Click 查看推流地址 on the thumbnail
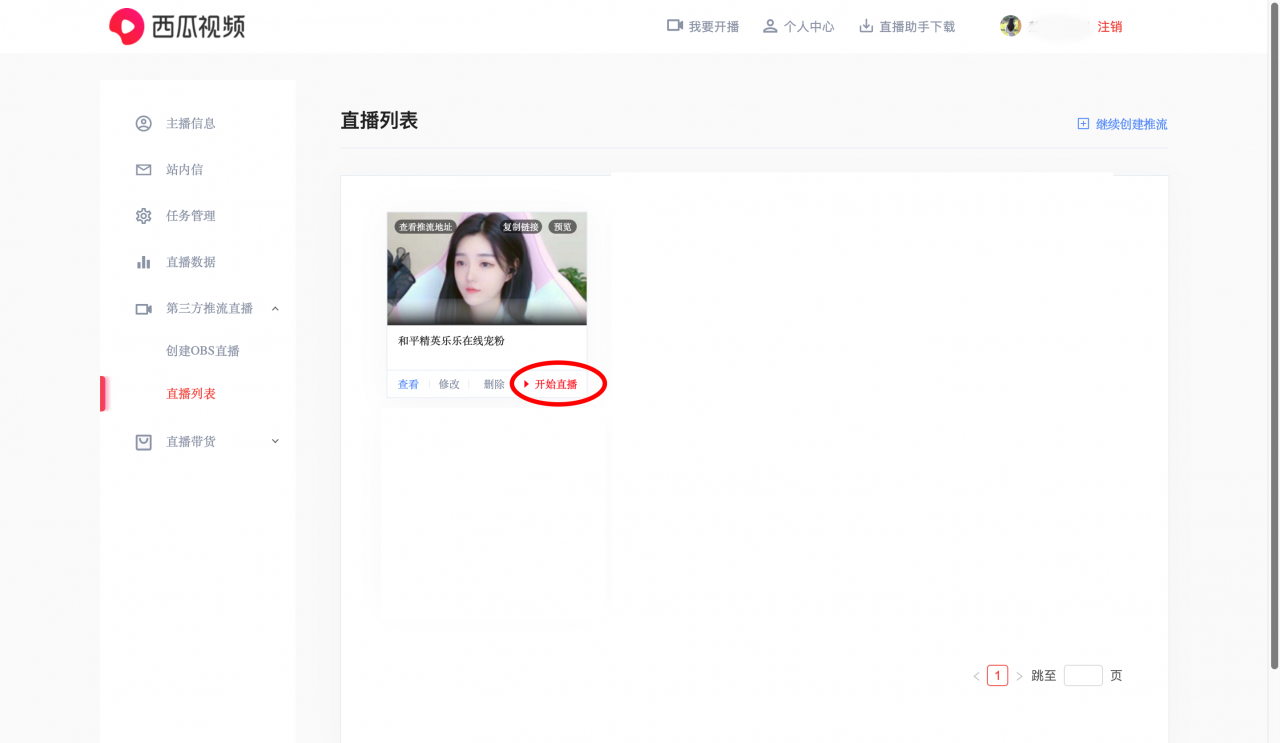The image size is (1280, 743). click(x=426, y=227)
